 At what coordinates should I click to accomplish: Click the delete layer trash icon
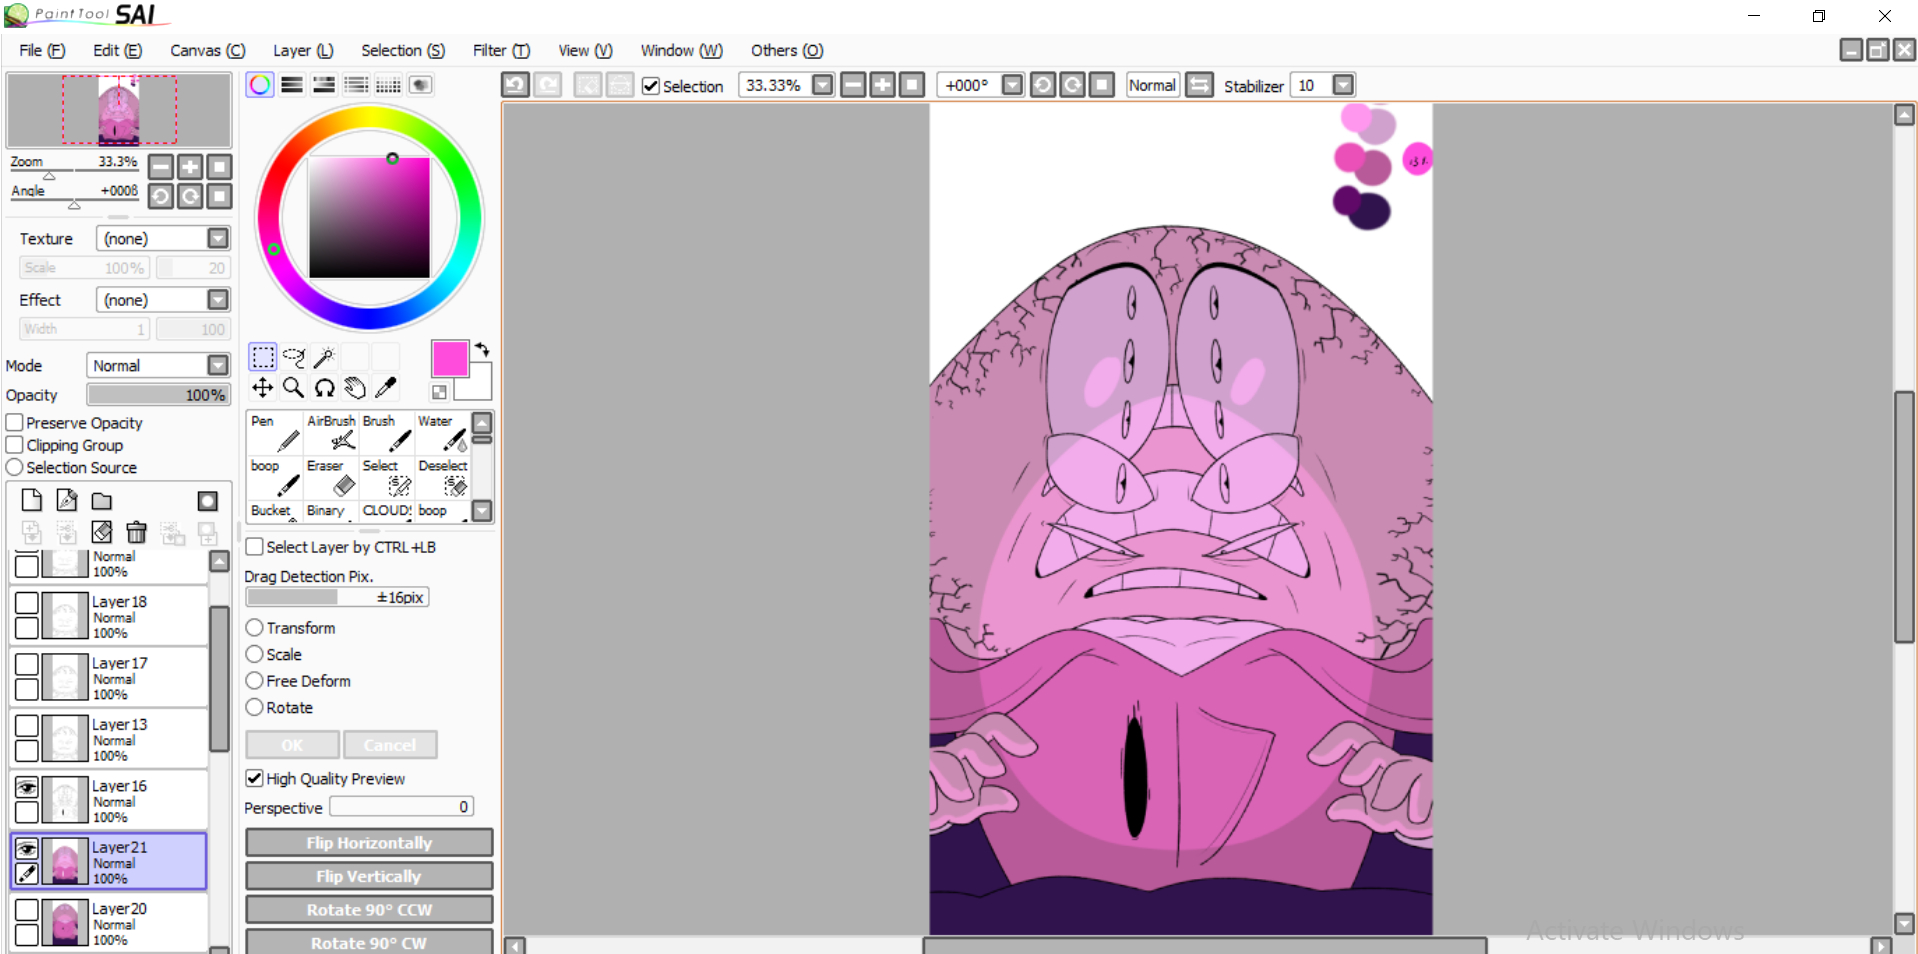(137, 532)
